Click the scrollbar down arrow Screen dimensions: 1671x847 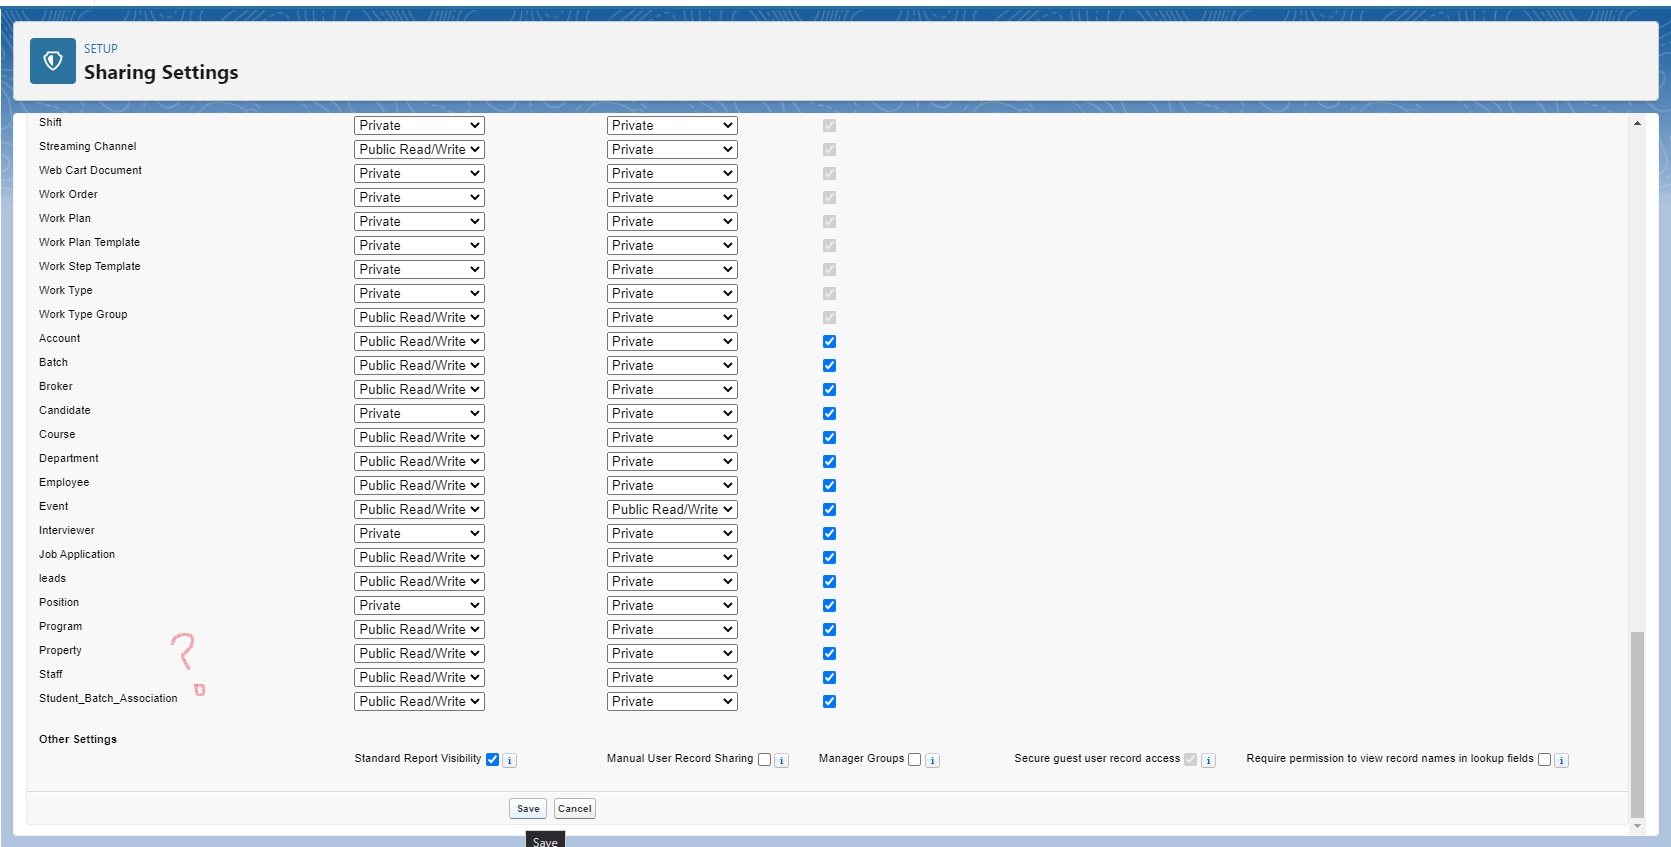tap(1637, 826)
